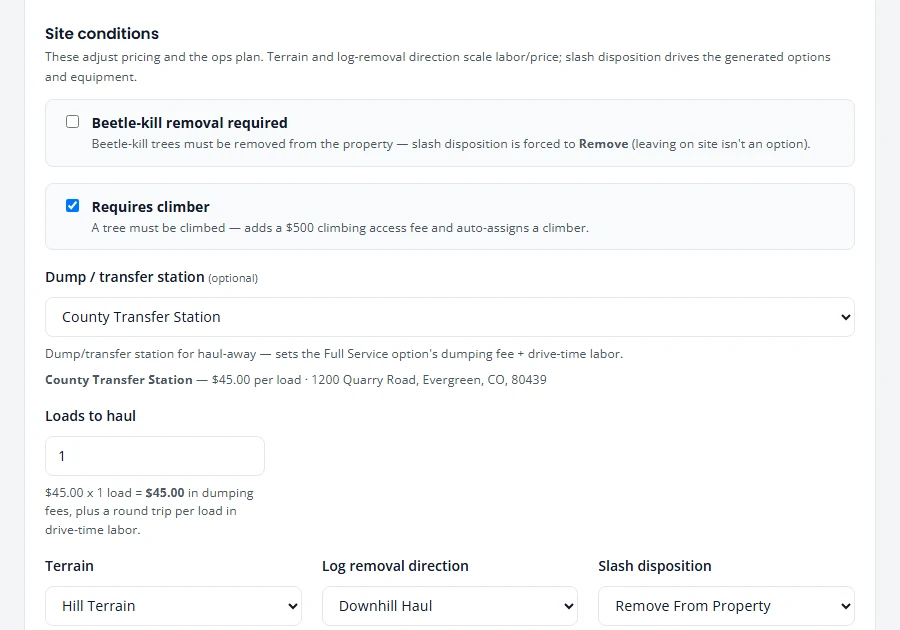Click the Beetle-kill removal required label
This screenshot has width=900, height=630.
[189, 123]
